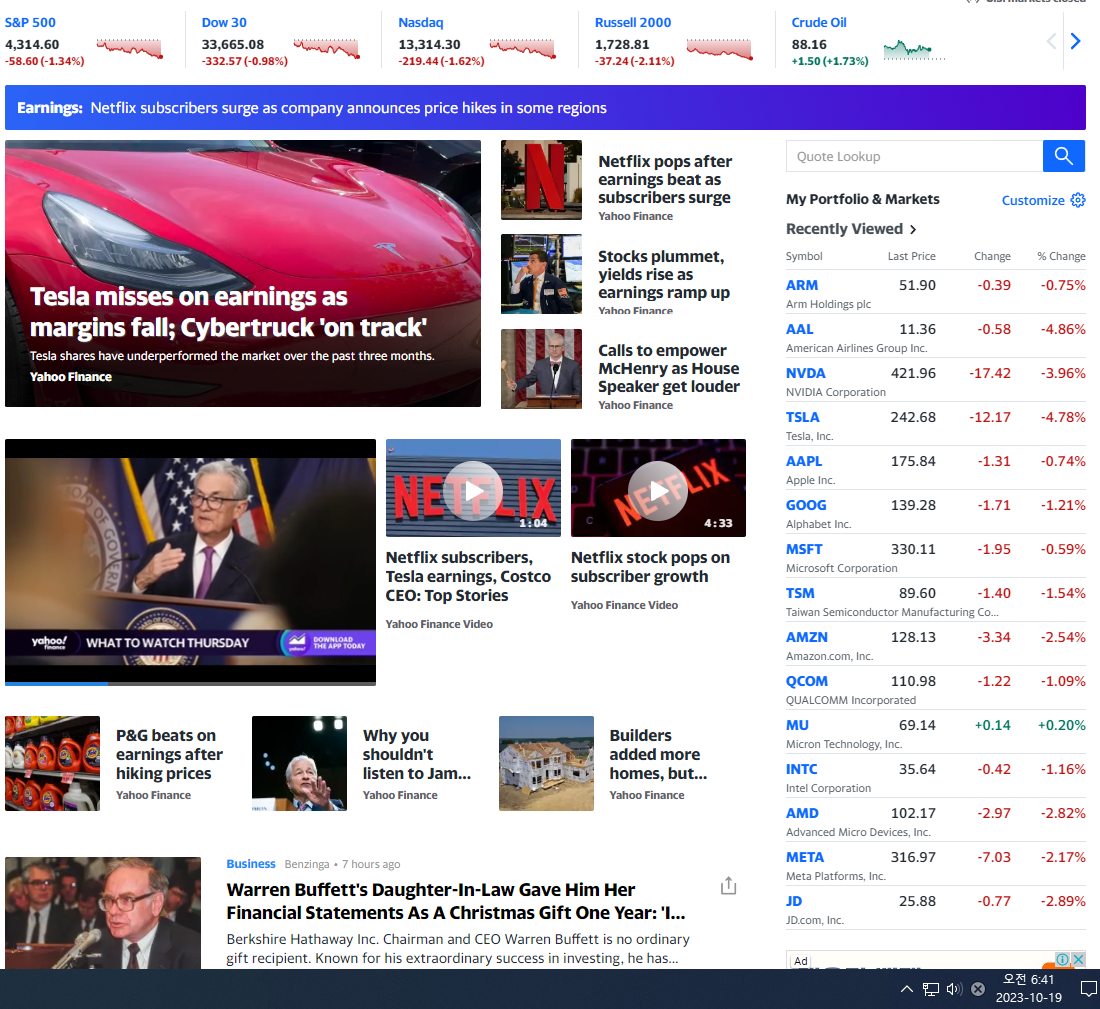Image resolution: width=1100 pixels, height=1009 pixels.
Task: Open the META symbol quote
Action: tap(805, 857)
